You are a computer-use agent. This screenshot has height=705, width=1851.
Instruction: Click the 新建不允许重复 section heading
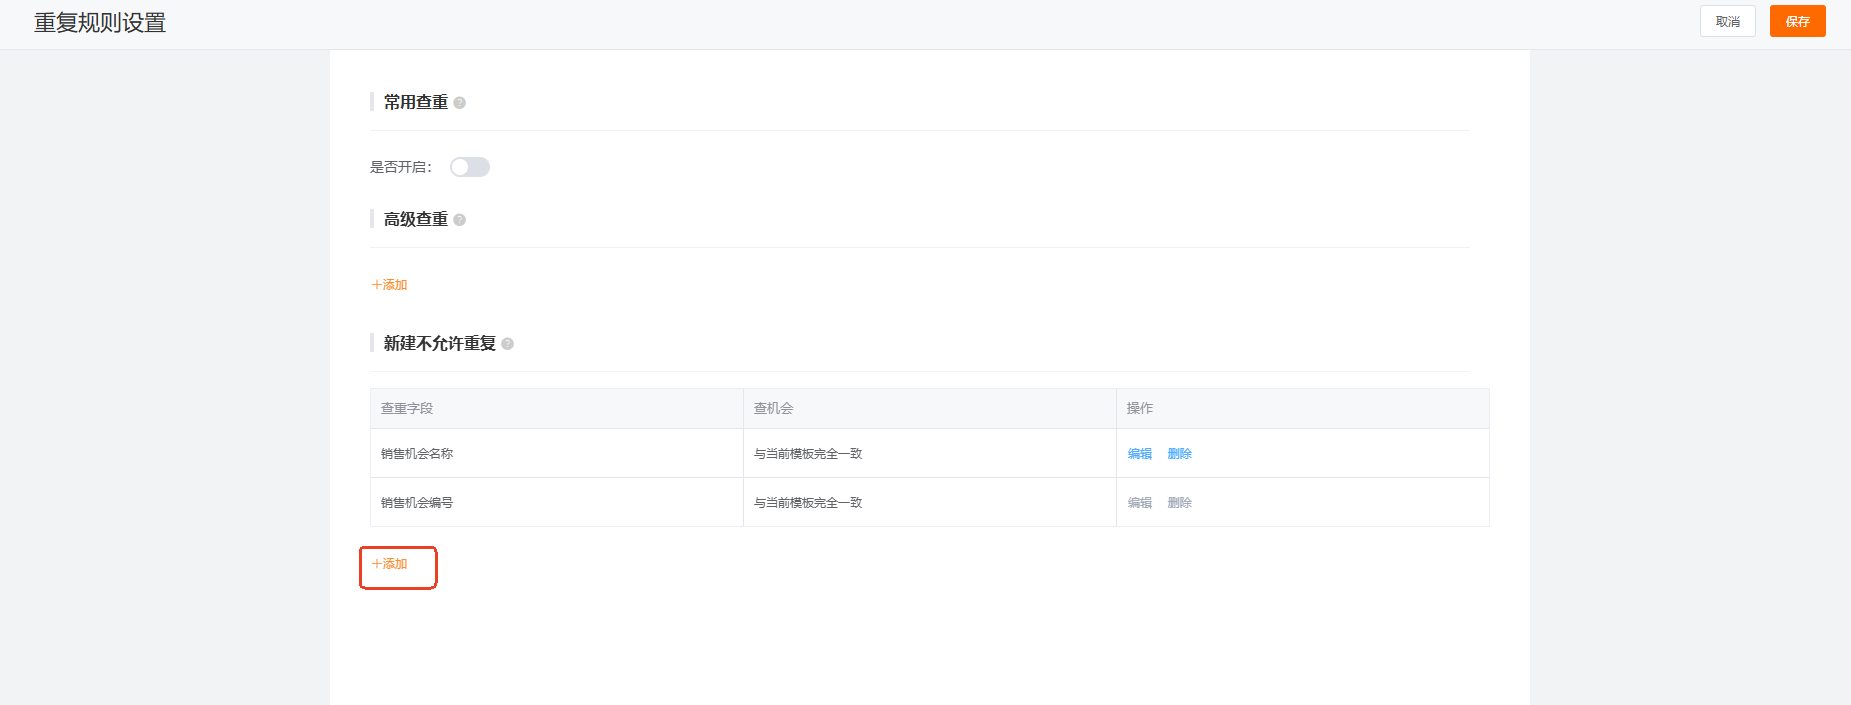point(440,343)
